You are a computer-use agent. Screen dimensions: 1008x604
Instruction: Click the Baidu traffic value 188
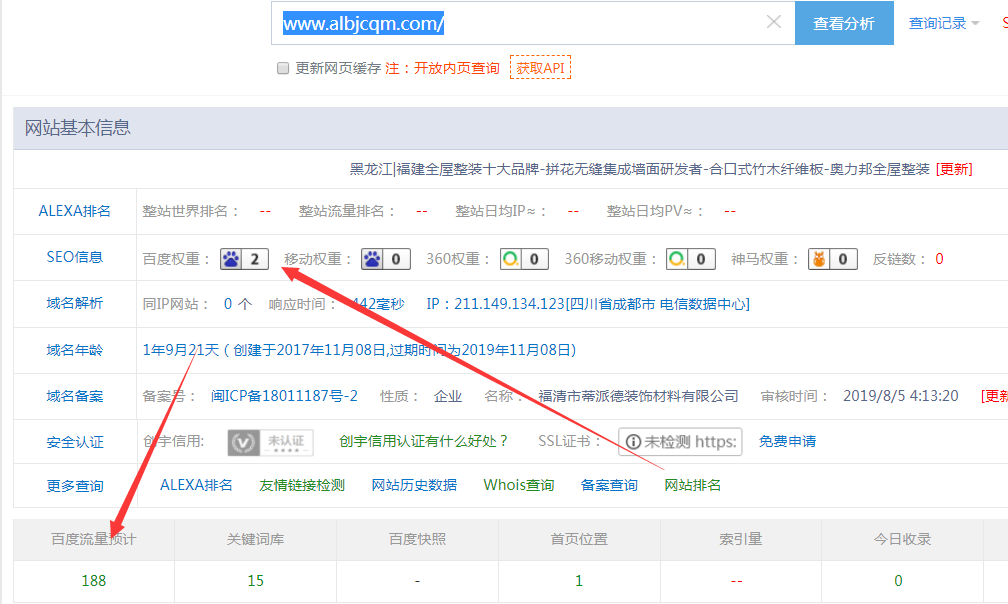pos(94,581)
